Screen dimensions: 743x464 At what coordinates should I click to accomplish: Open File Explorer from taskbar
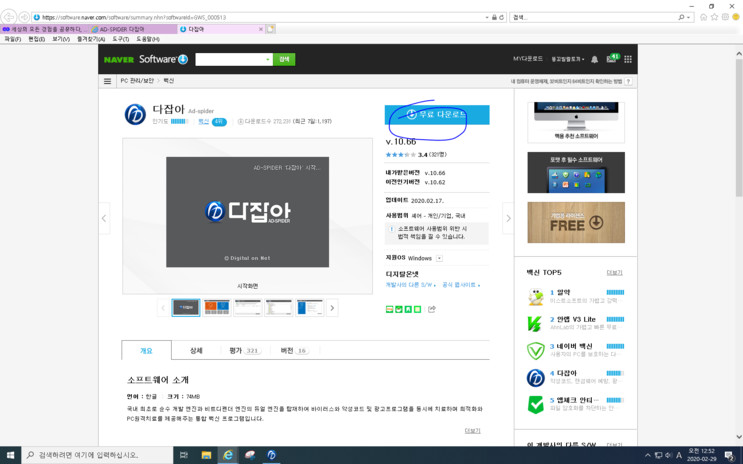(x=206, y=455)
